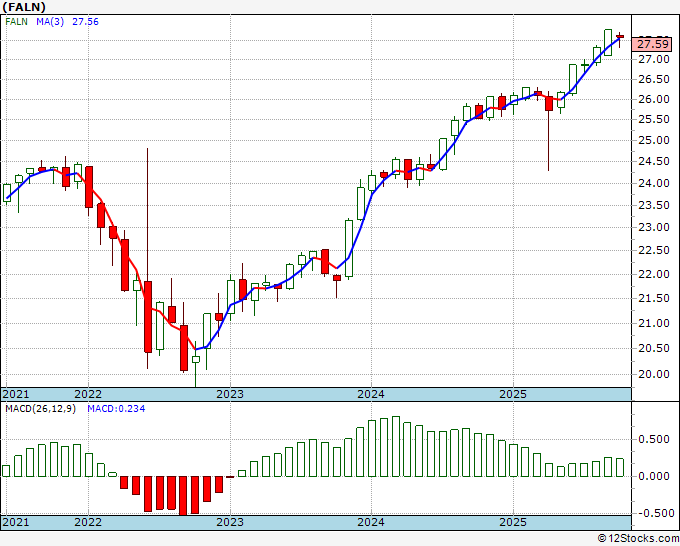Click the 21.50 price axis label
This screenshot has width=680, height=546.
(x=654, y=298)
